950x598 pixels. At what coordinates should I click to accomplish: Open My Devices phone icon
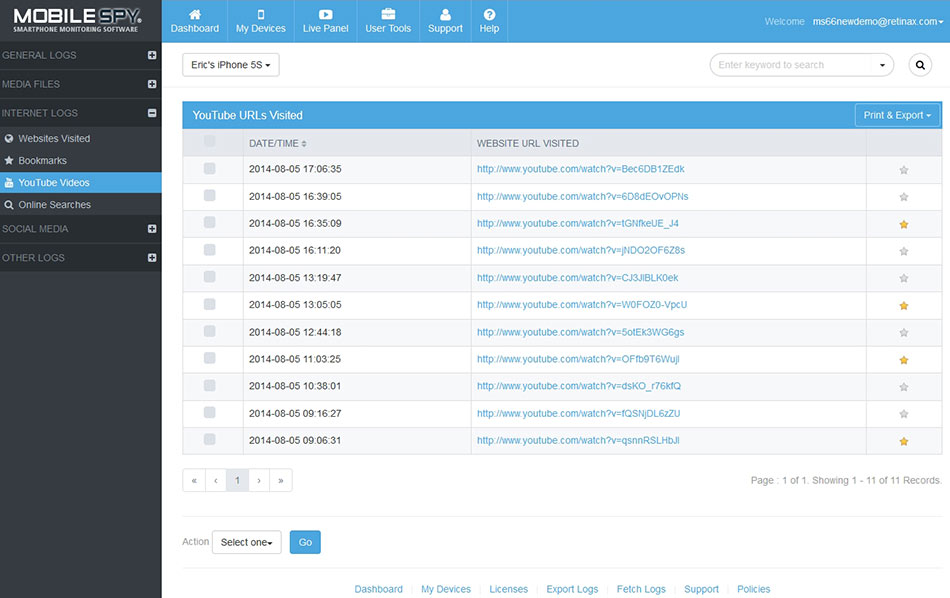point(260,15)
